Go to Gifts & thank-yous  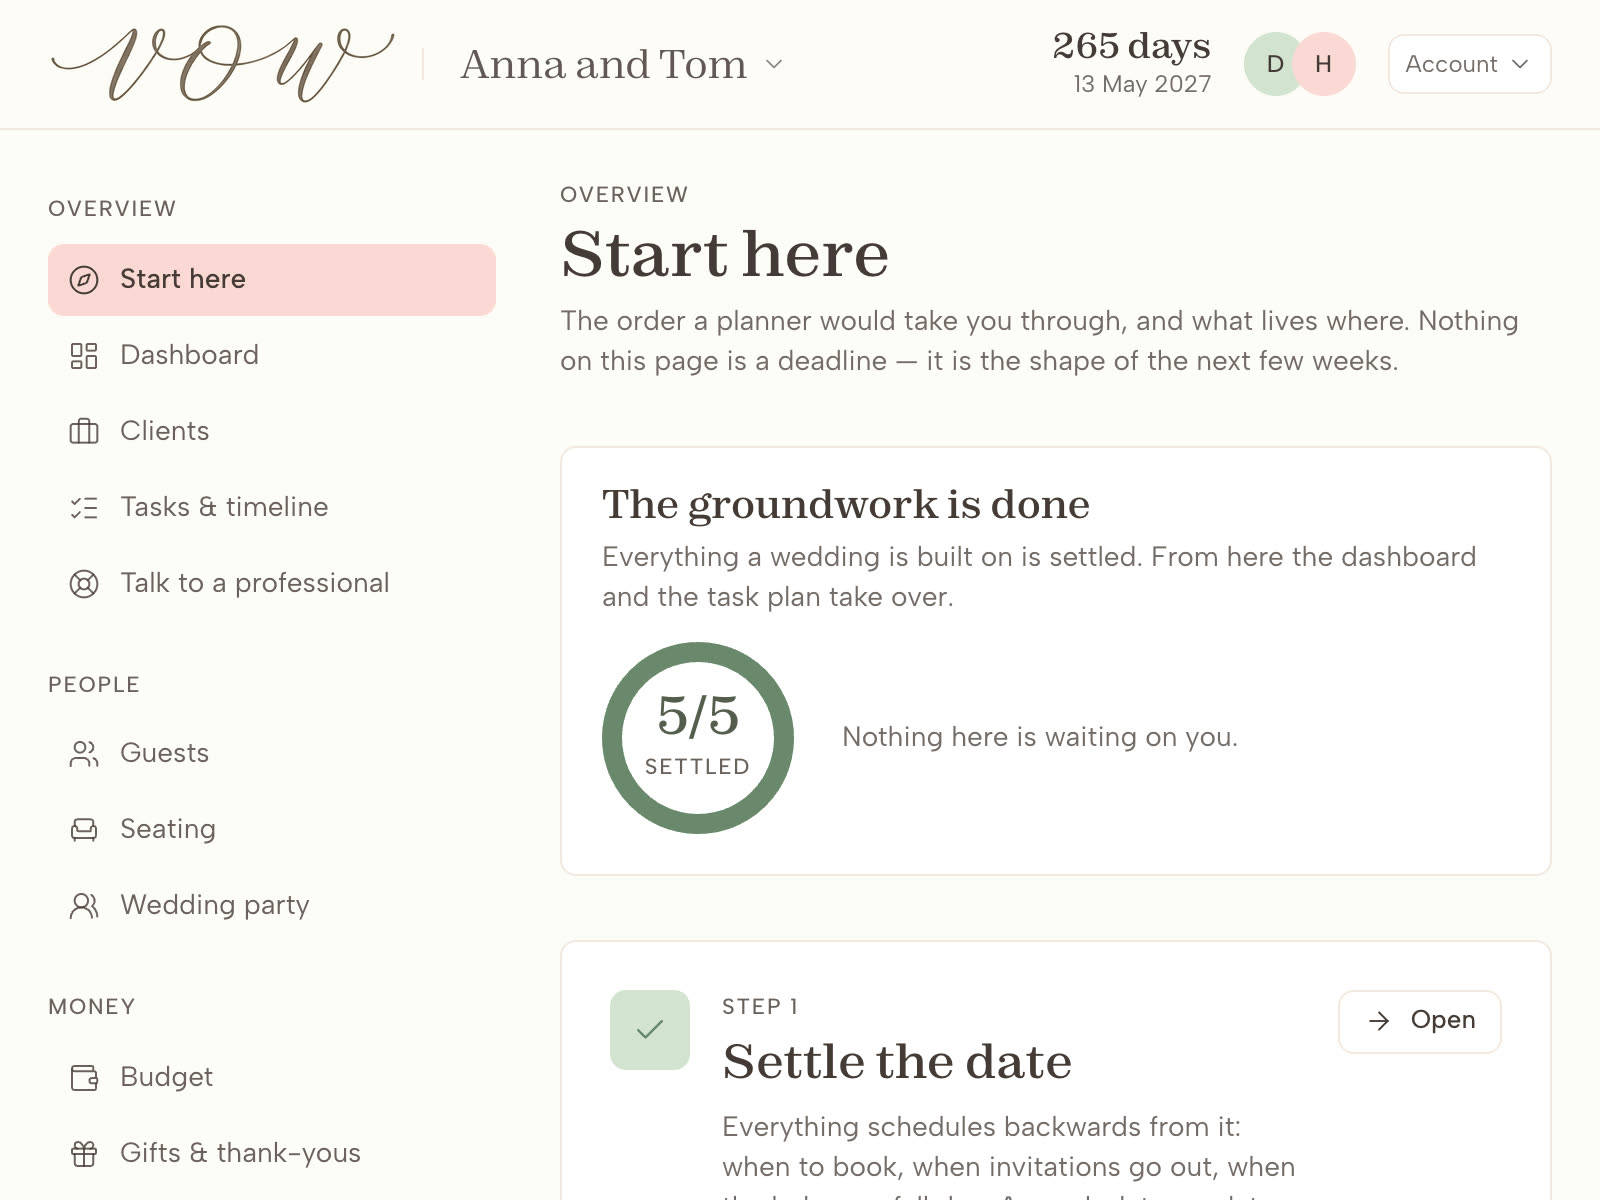tap(272, 1154)
